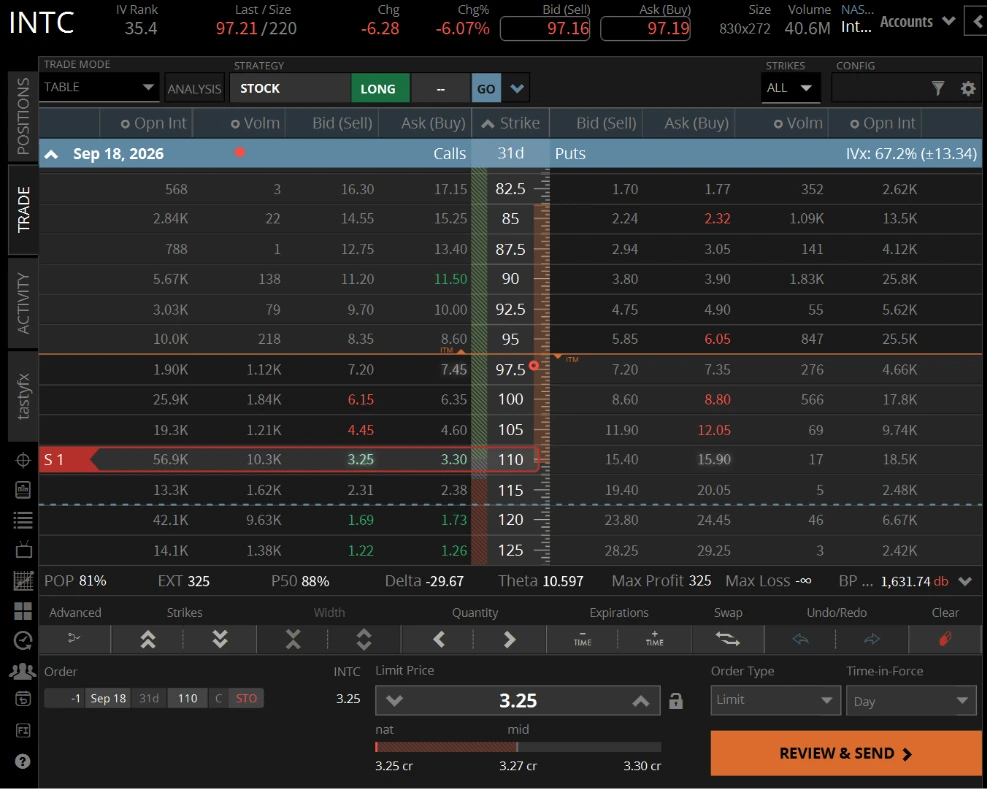Decrease Quantity with the left arrow
This screenshot has height=789, width=987.
pyautogui.click(x=439, y=640)
